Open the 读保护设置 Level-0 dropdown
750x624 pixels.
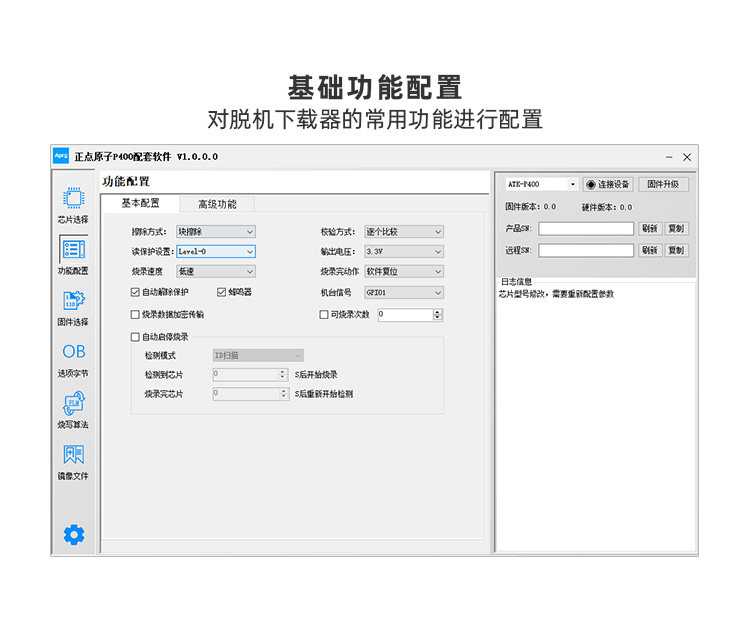216,252
